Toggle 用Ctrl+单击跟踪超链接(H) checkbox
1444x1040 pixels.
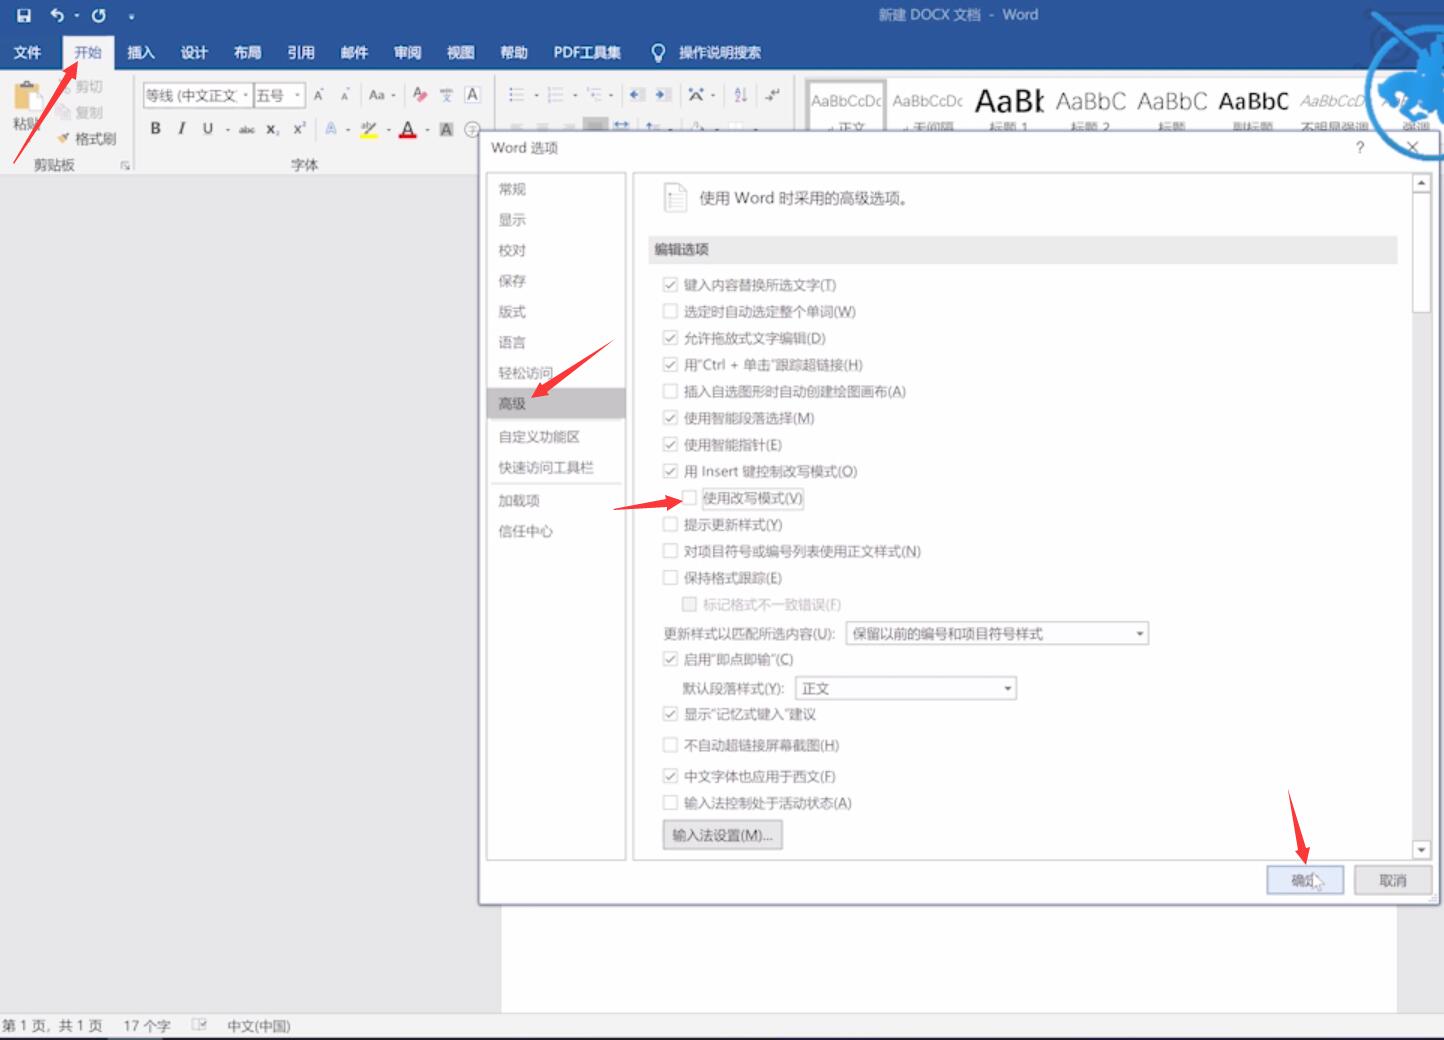click(x=670, y=365)
